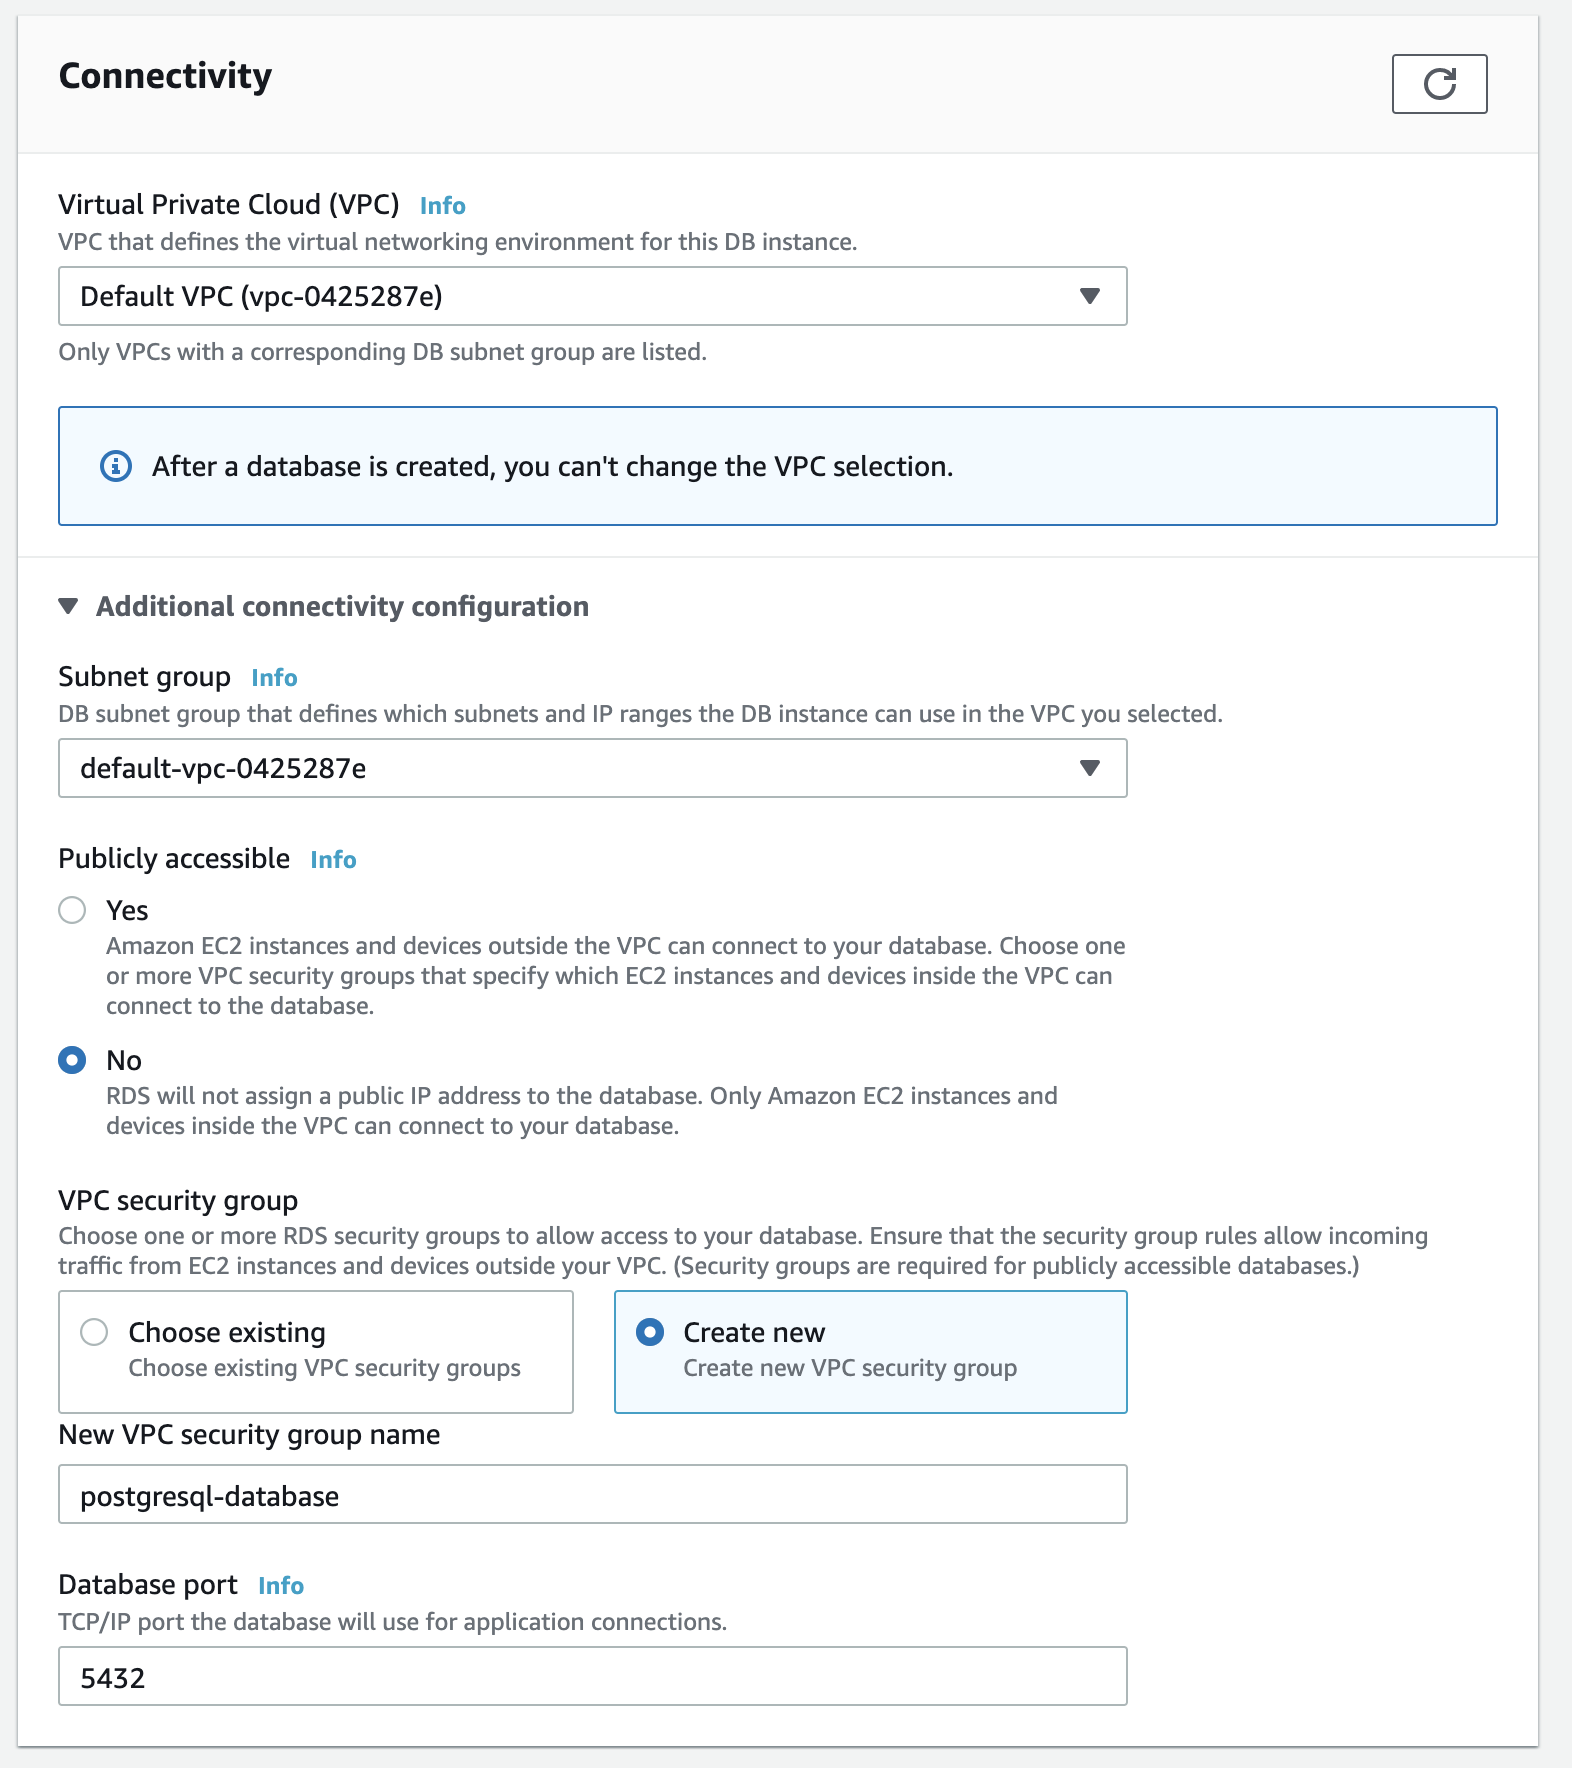Click the dropdown arrow on the Subnet group selector
1572x1768 pixels.
coord(1090,768)
